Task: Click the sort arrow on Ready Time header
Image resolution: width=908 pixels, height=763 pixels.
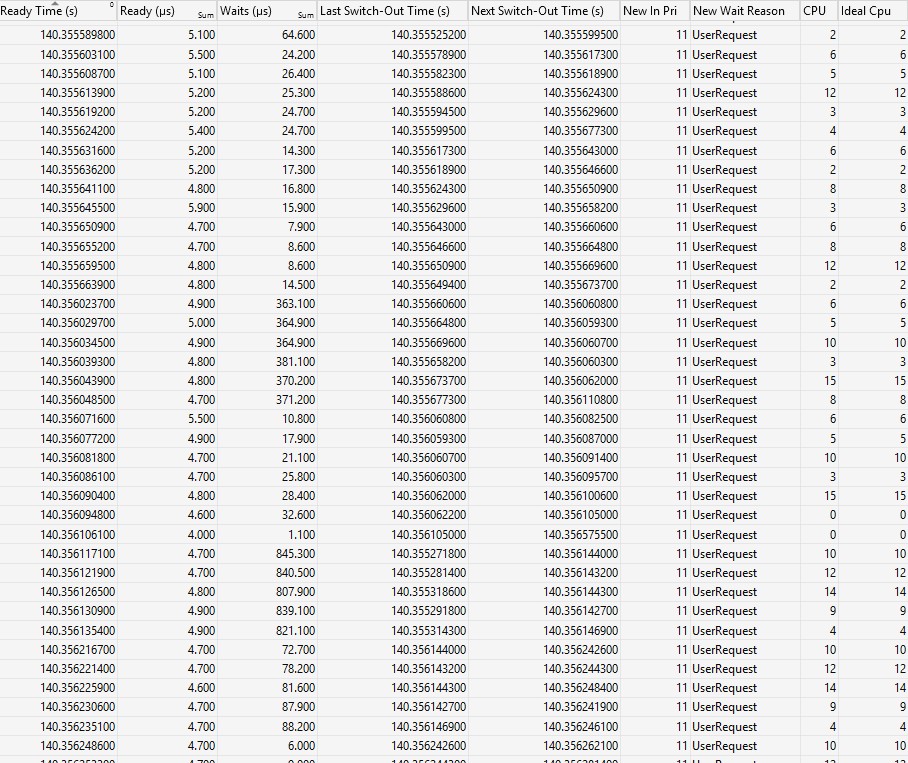Action: (x=56, y=3)
